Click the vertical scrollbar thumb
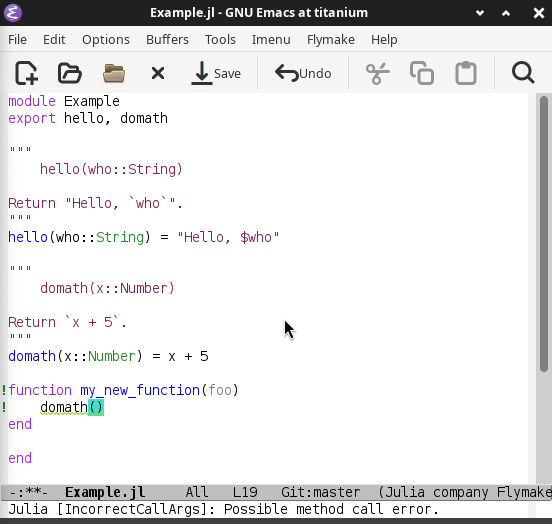552x524 pixels. tap(544, 234)
